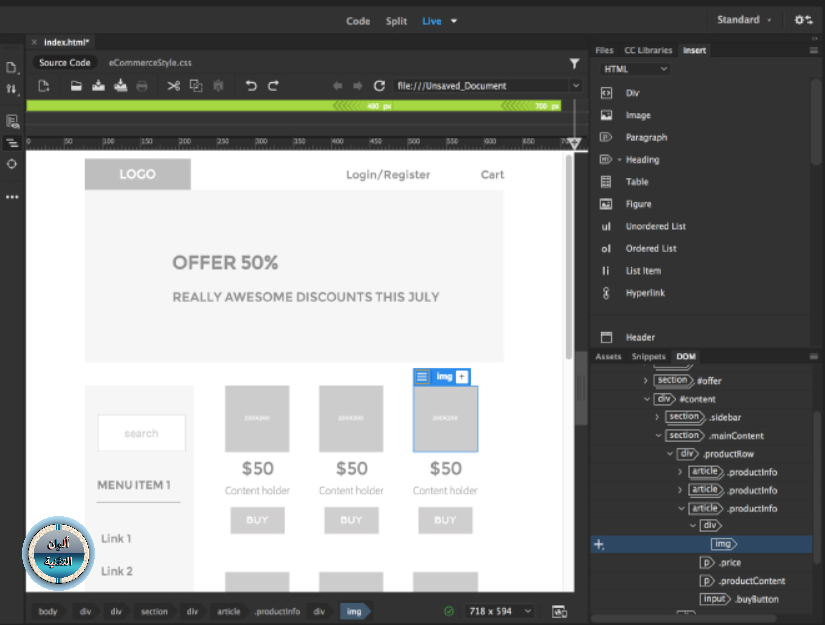Click the redo arrow icon
Image resolution: width=825 pixels, height=625 pixels.
coord(273,86)
